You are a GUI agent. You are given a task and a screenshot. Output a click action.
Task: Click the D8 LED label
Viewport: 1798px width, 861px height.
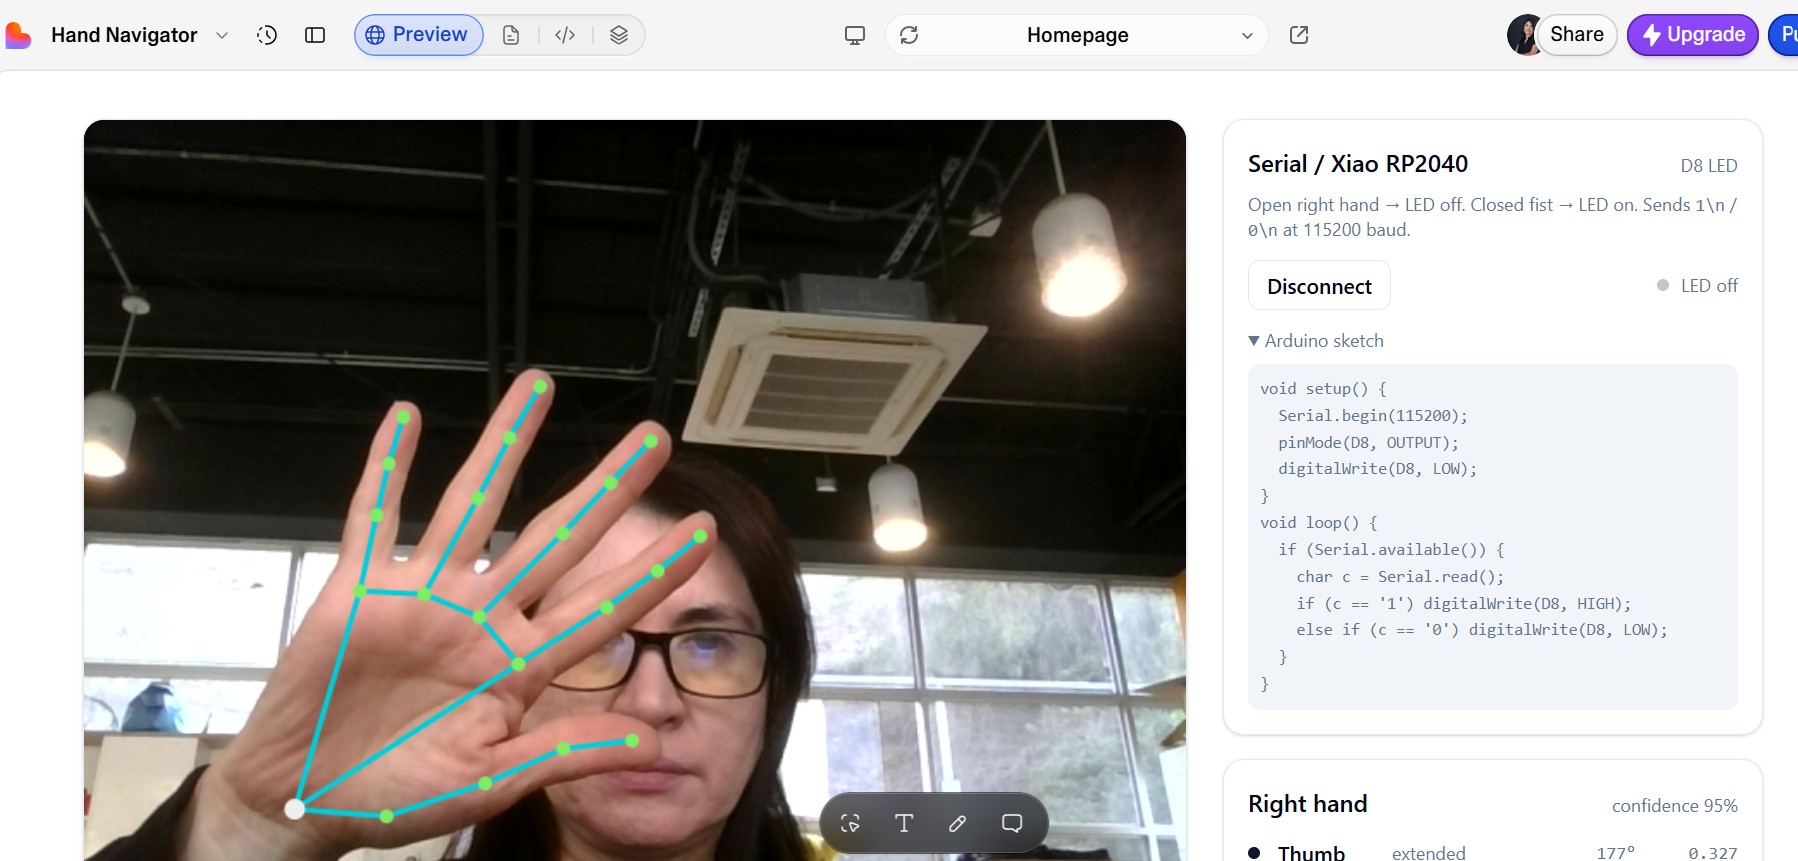[1708, 166]
